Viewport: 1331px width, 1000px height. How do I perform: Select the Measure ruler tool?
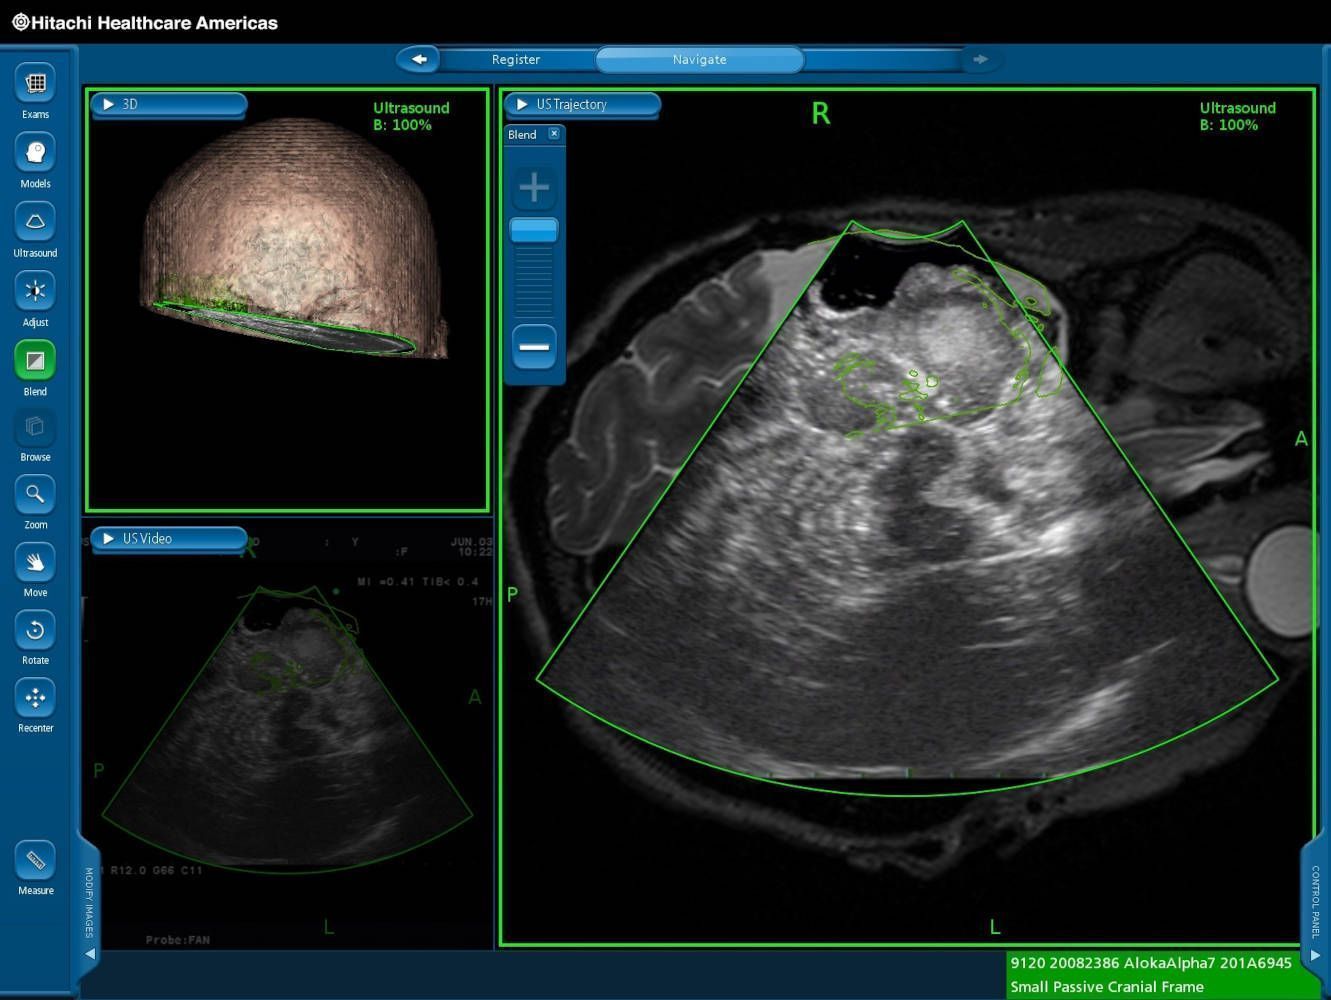point(35,860)
